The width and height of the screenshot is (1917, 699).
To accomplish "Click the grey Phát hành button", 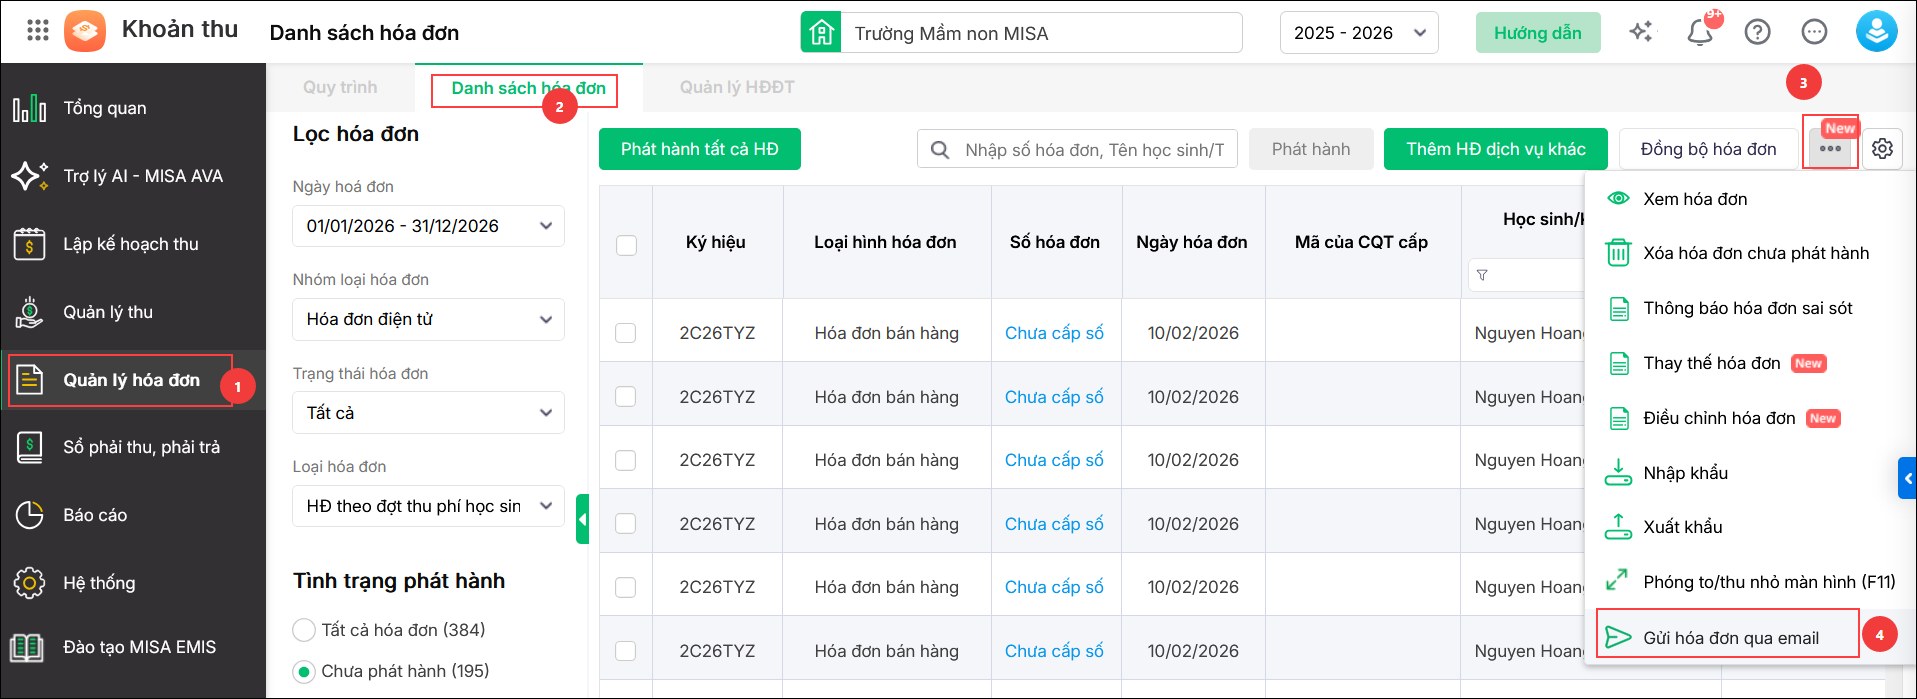I will 1311,149.
